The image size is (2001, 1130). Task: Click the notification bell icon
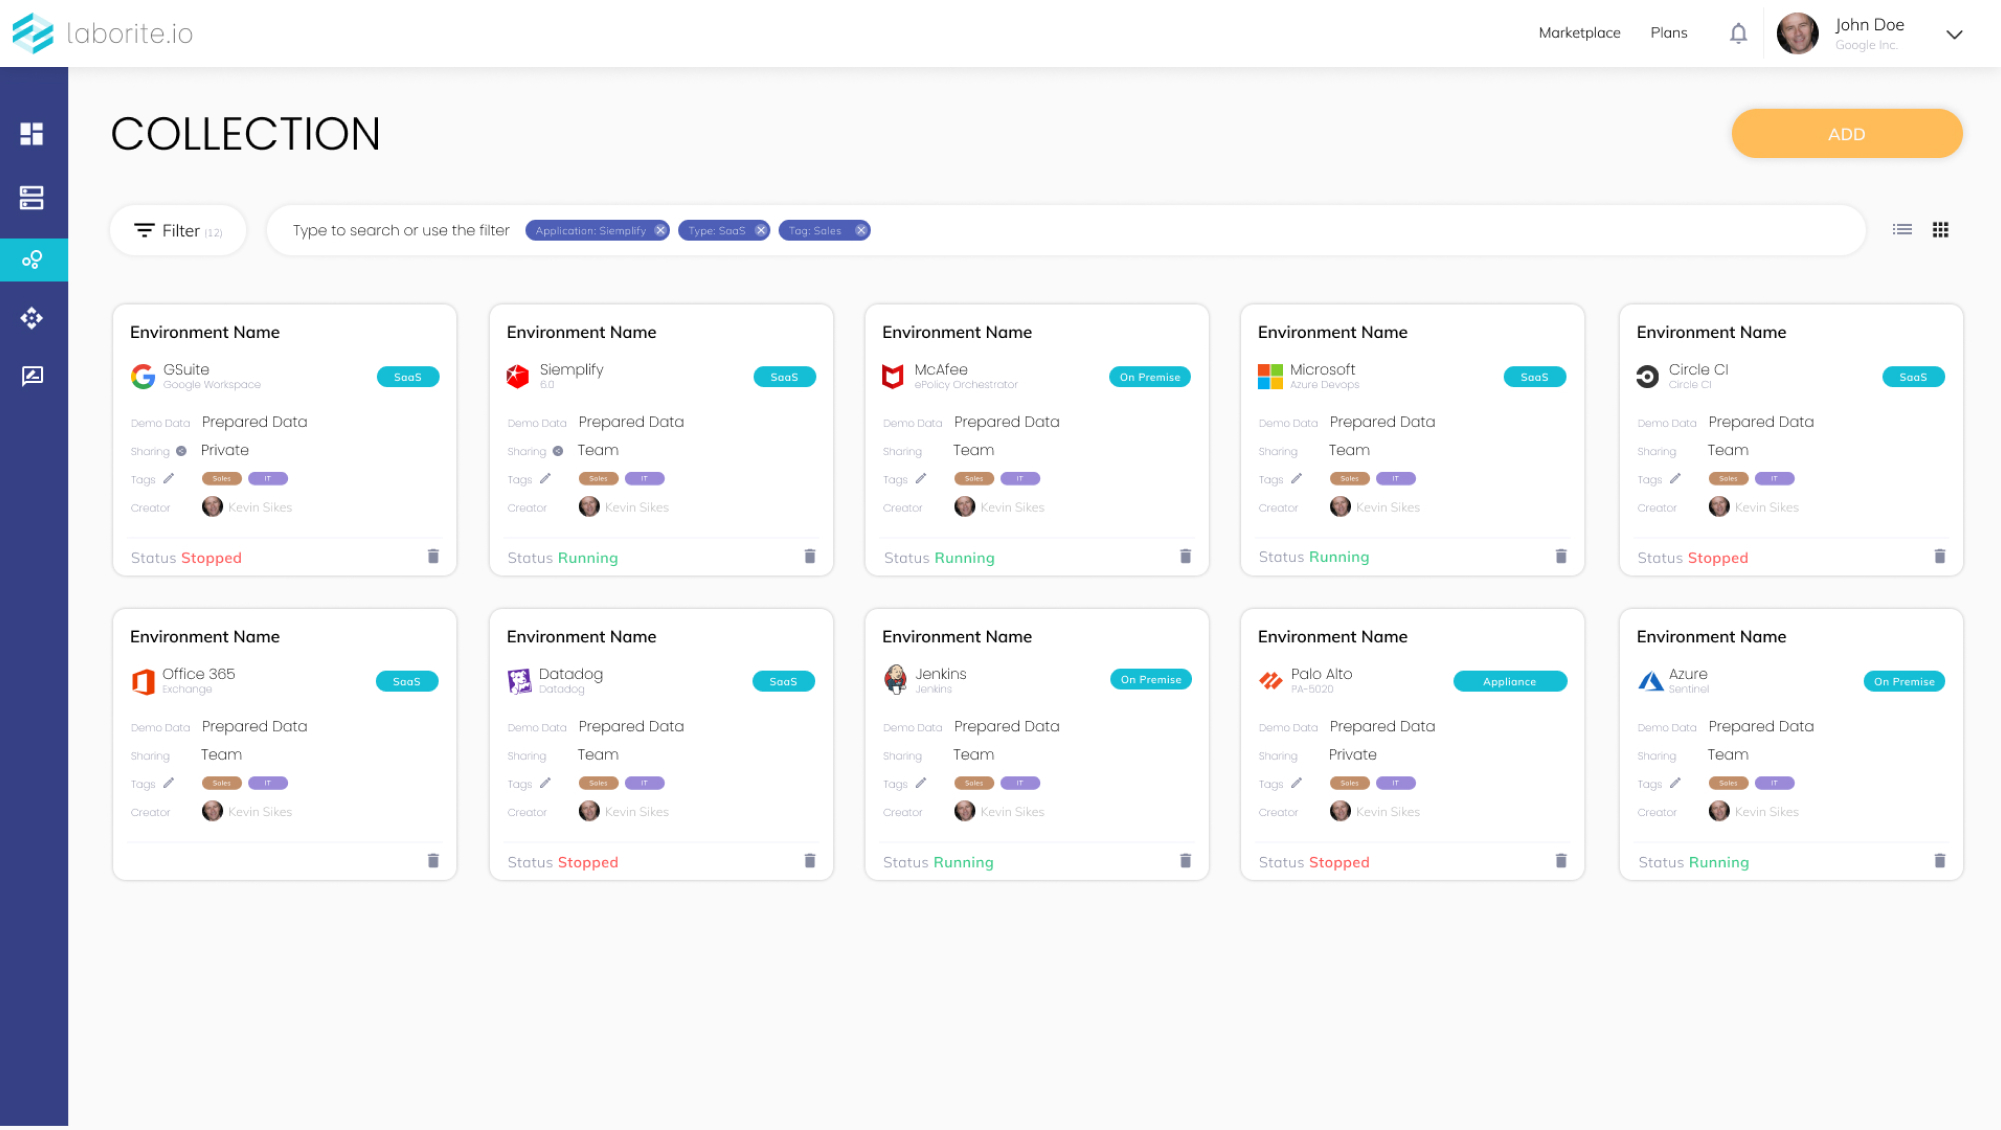[x=1738, y=33]
